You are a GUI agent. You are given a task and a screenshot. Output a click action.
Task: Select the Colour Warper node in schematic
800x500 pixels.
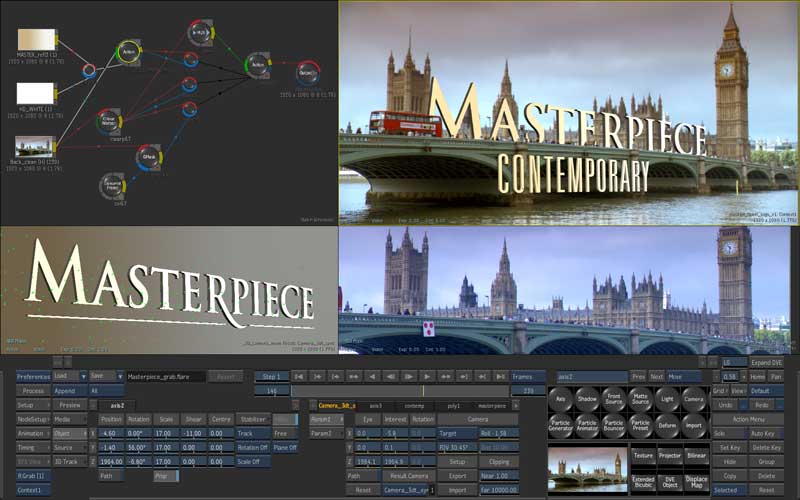point(109,121)
